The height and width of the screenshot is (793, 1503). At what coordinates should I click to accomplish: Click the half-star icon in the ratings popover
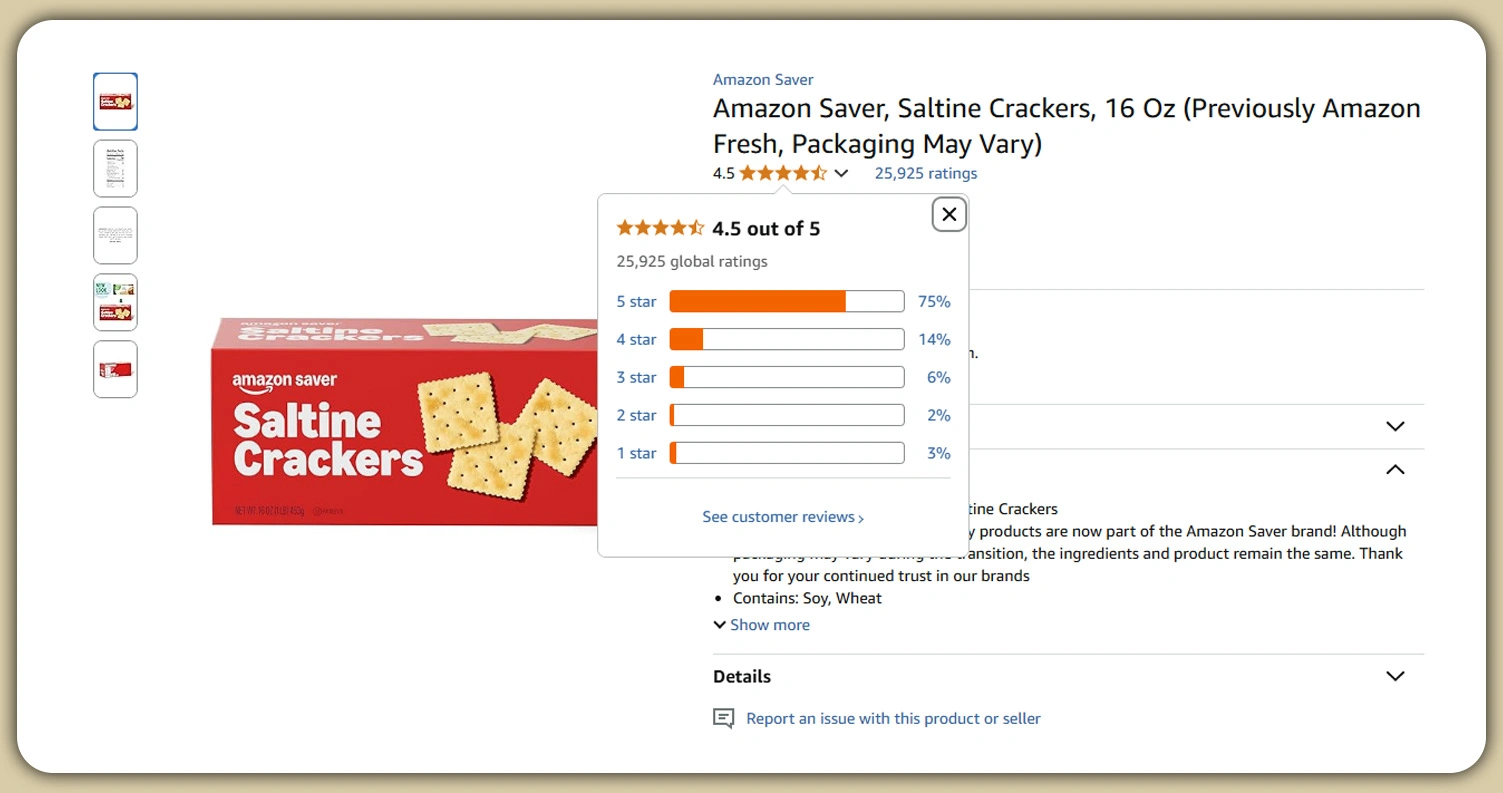tap(698, 228)
